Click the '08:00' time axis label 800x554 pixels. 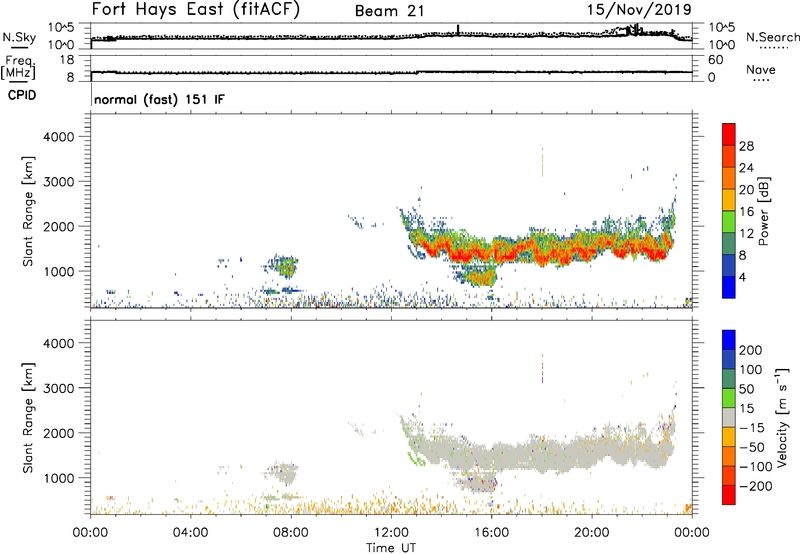click(291, 533)
